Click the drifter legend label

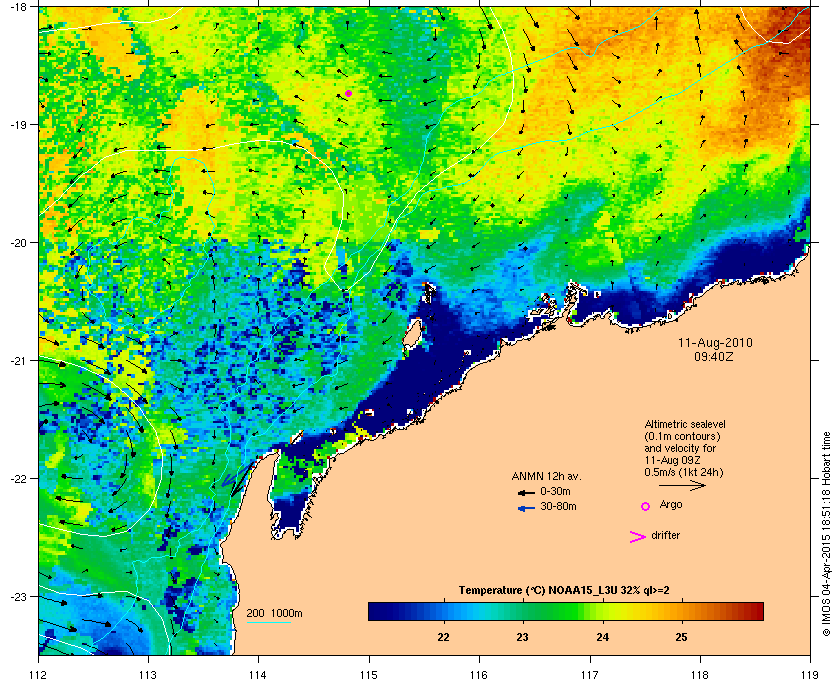(665, 535)
